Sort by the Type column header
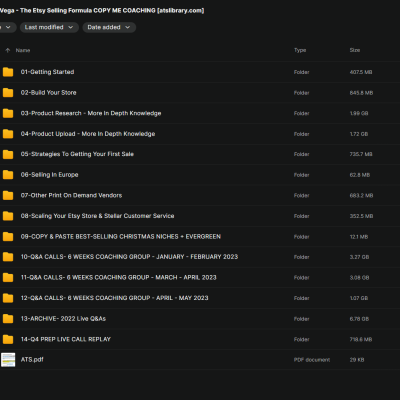 point(300,50)
